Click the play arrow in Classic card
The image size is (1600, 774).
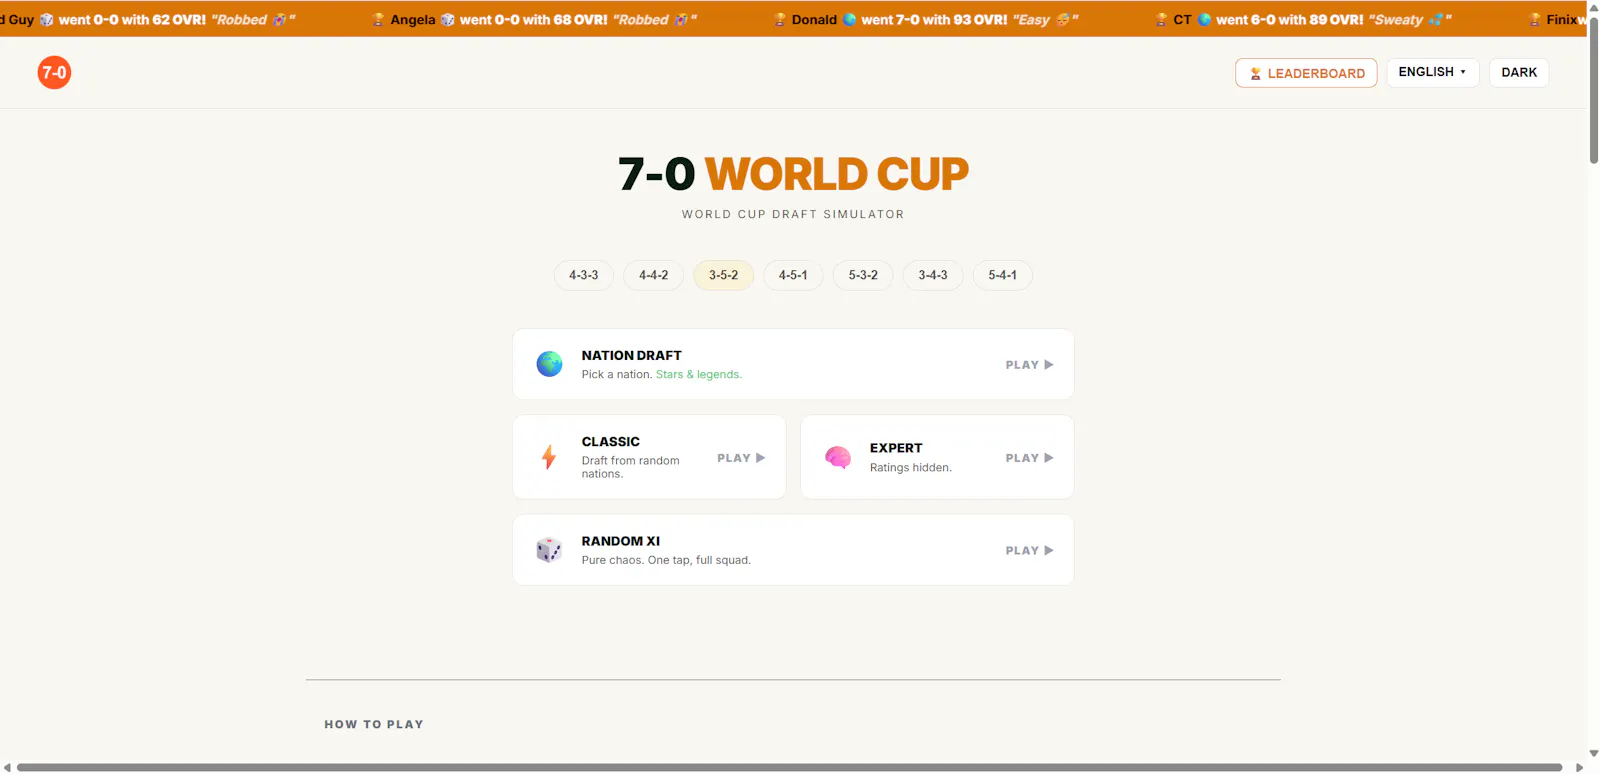(x=760, y=458)
